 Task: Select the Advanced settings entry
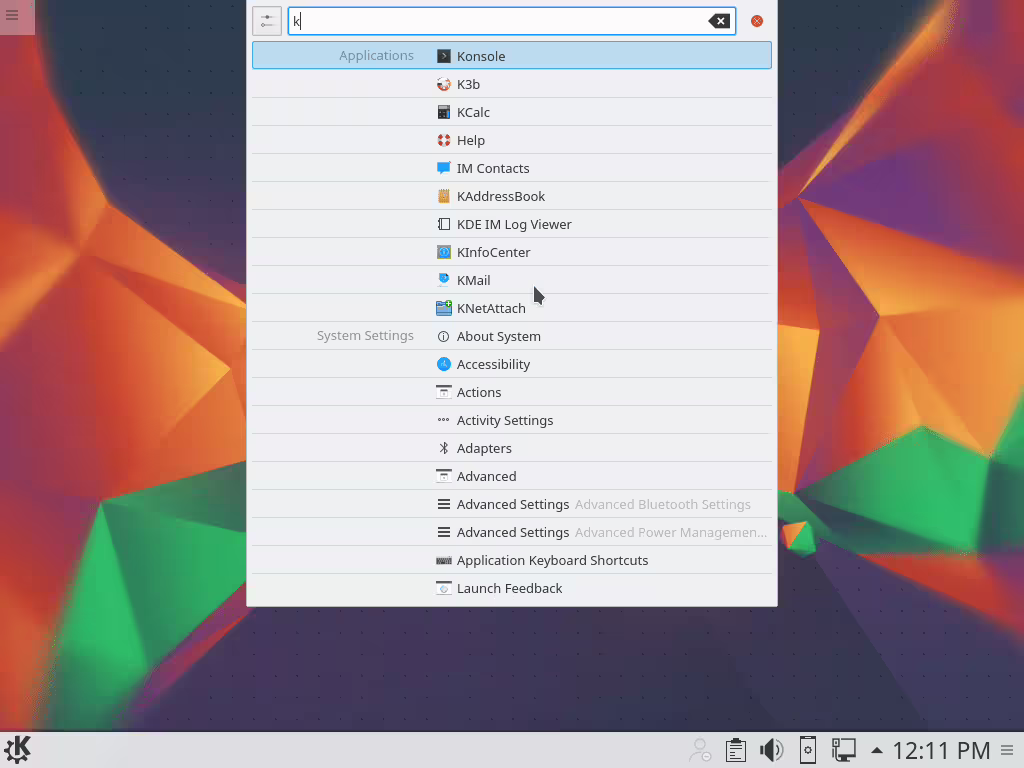click(x=512, y=477)
